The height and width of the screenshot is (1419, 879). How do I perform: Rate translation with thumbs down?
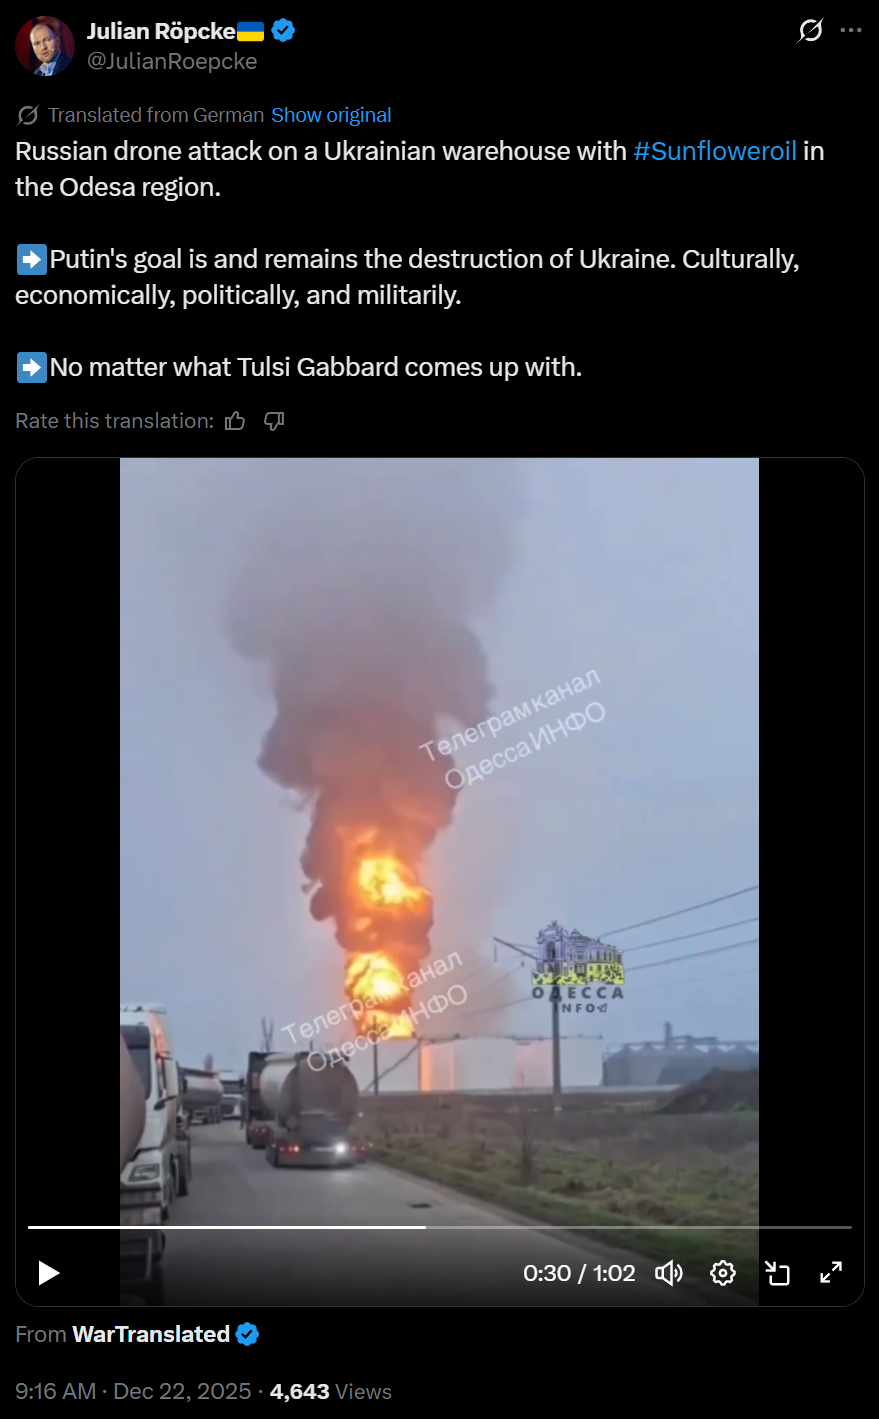[274, 421]
